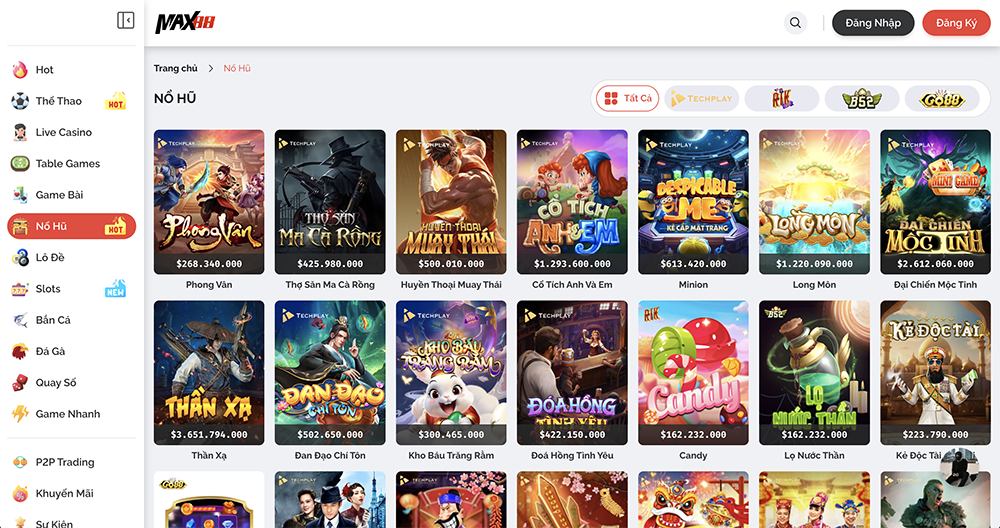Click Nổ Hũ breadcrumb text
Viewport: 1000px width, 528px height.
(x=237, y=68)
